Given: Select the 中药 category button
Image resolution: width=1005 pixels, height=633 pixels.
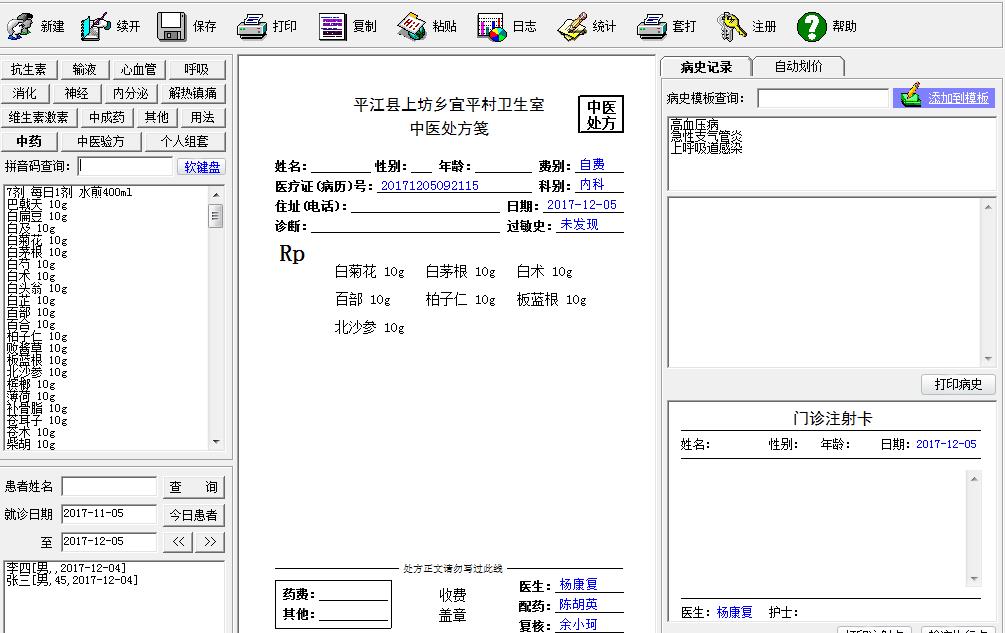Looking at the screenshot, I should pos(29,141).
